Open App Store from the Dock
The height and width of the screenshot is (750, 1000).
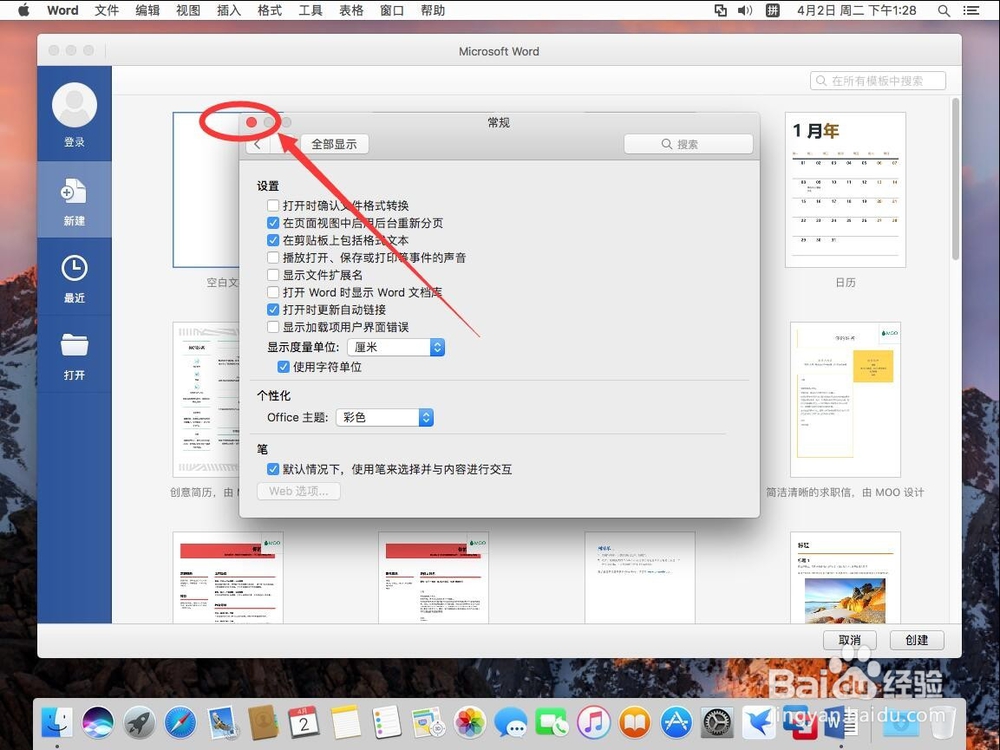point(676,723)
